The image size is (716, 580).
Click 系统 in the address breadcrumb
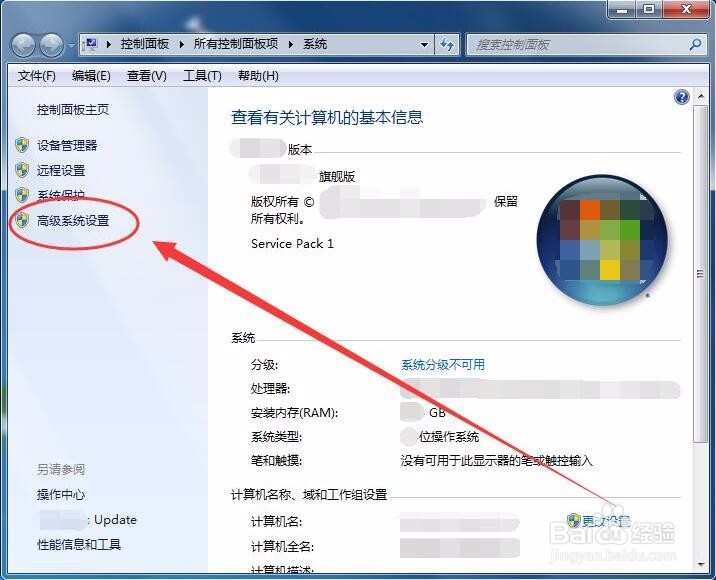pyautogui.click(x=315, y=44)
